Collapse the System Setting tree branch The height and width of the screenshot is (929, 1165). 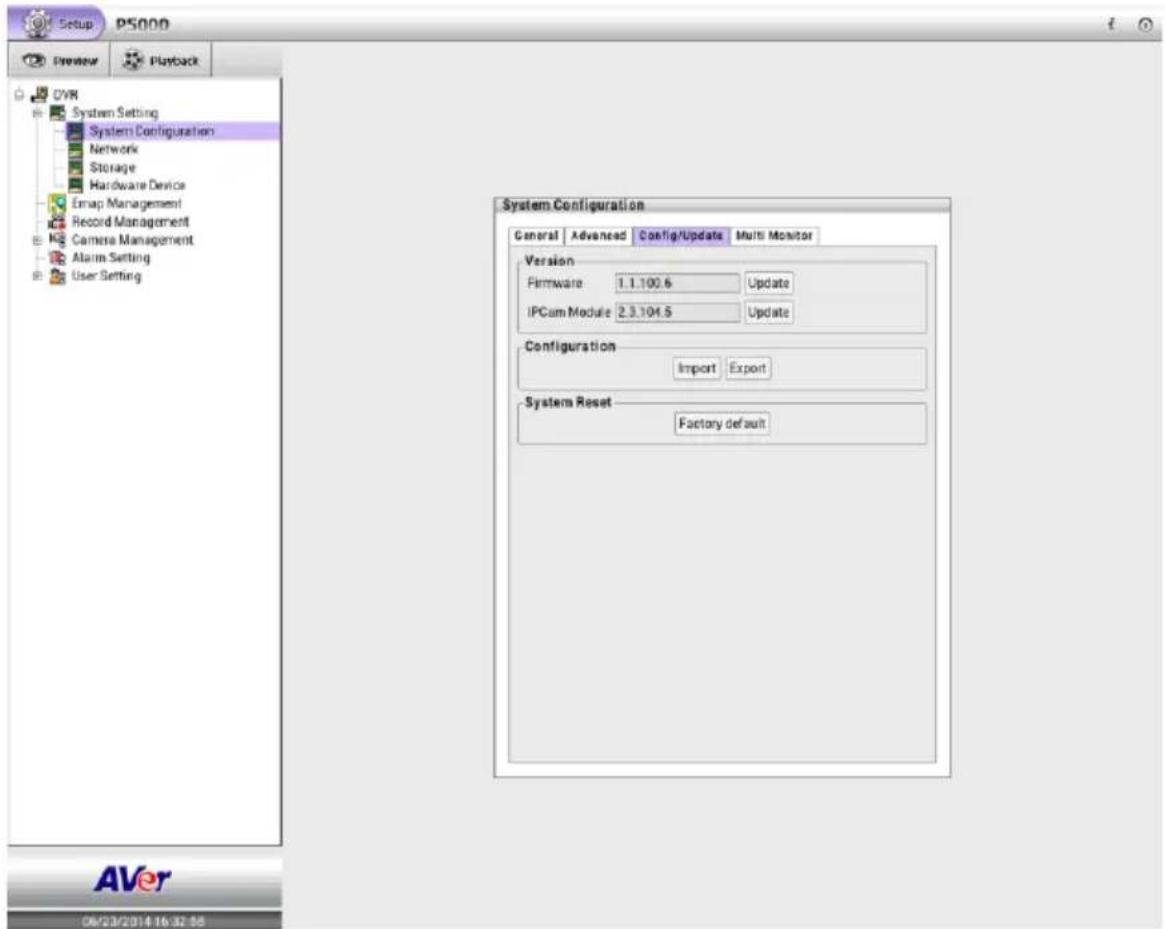37,113
